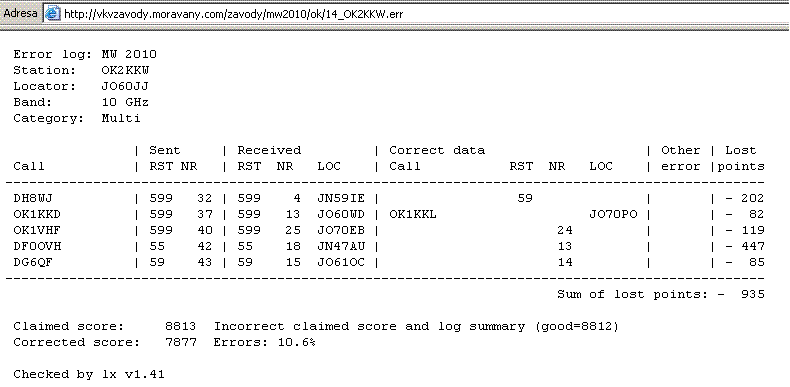Click corrected NR 14 in DG6QF row
790x387 pixels.
click(565, 263)
